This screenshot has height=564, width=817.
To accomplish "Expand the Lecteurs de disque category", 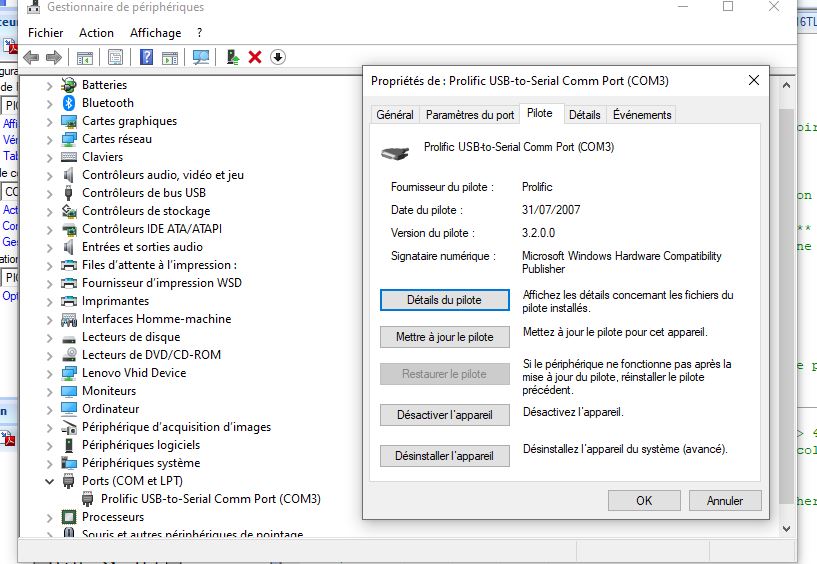I will [x=49, y=338].
